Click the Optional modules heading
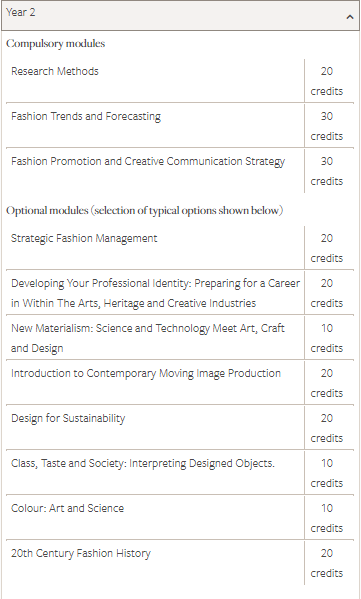Screen dimensions: 361x599 144,210
